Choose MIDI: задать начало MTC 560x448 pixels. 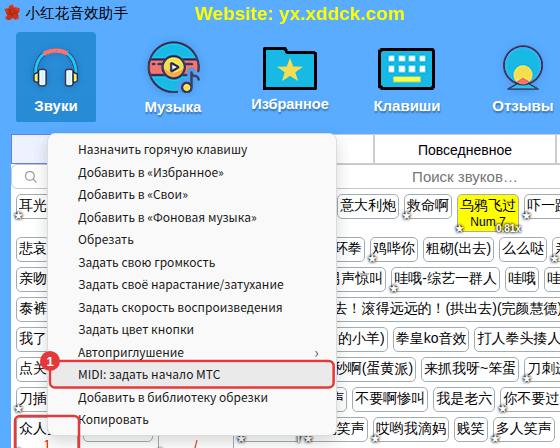[x=192, y=374]
